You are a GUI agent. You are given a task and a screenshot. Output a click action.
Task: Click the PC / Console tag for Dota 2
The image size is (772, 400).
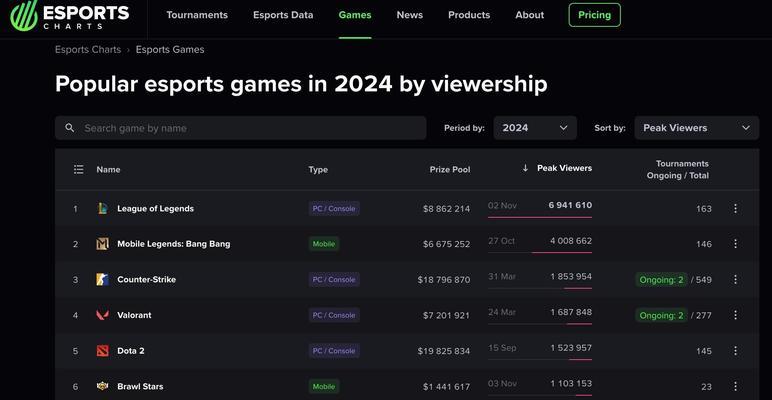tap(334, 351)
